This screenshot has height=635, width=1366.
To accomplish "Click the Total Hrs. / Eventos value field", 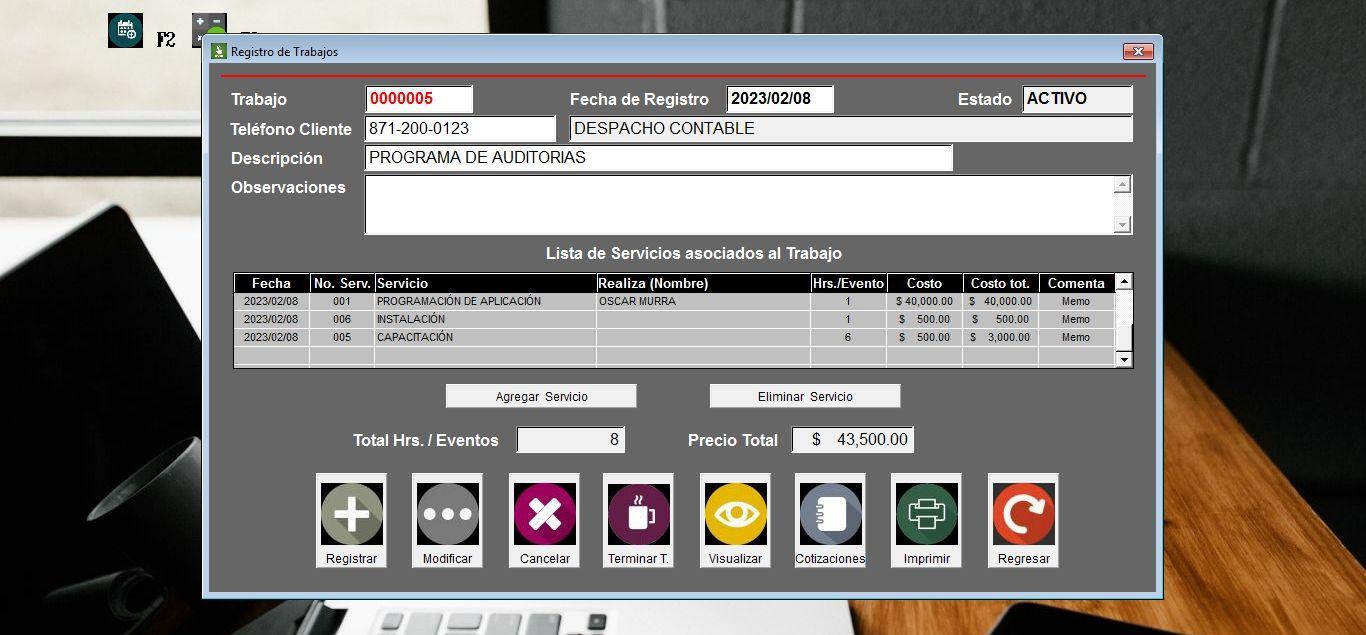I will pos(571,439).
